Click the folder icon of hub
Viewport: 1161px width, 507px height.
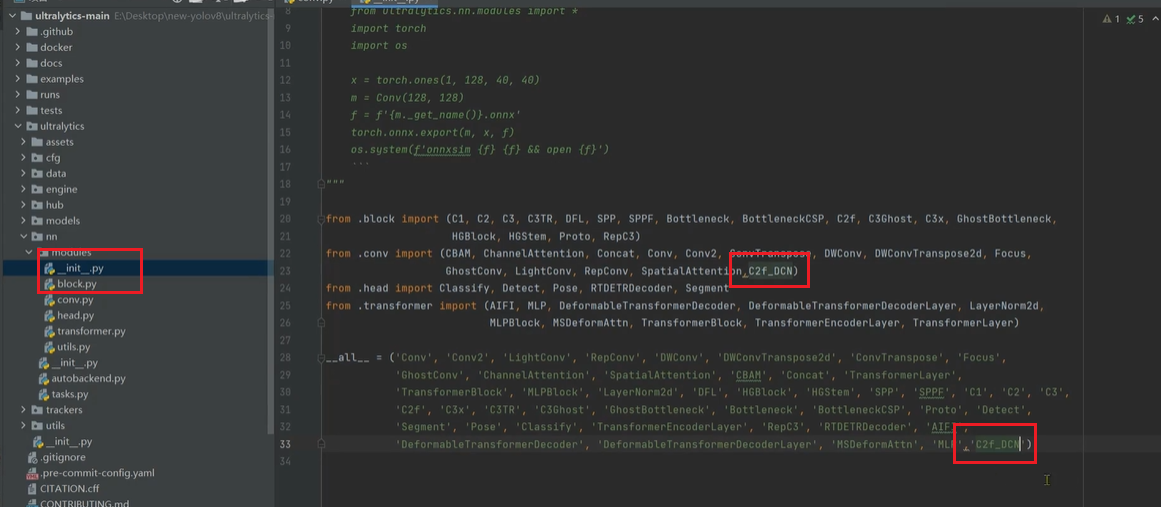click(38, 205)
